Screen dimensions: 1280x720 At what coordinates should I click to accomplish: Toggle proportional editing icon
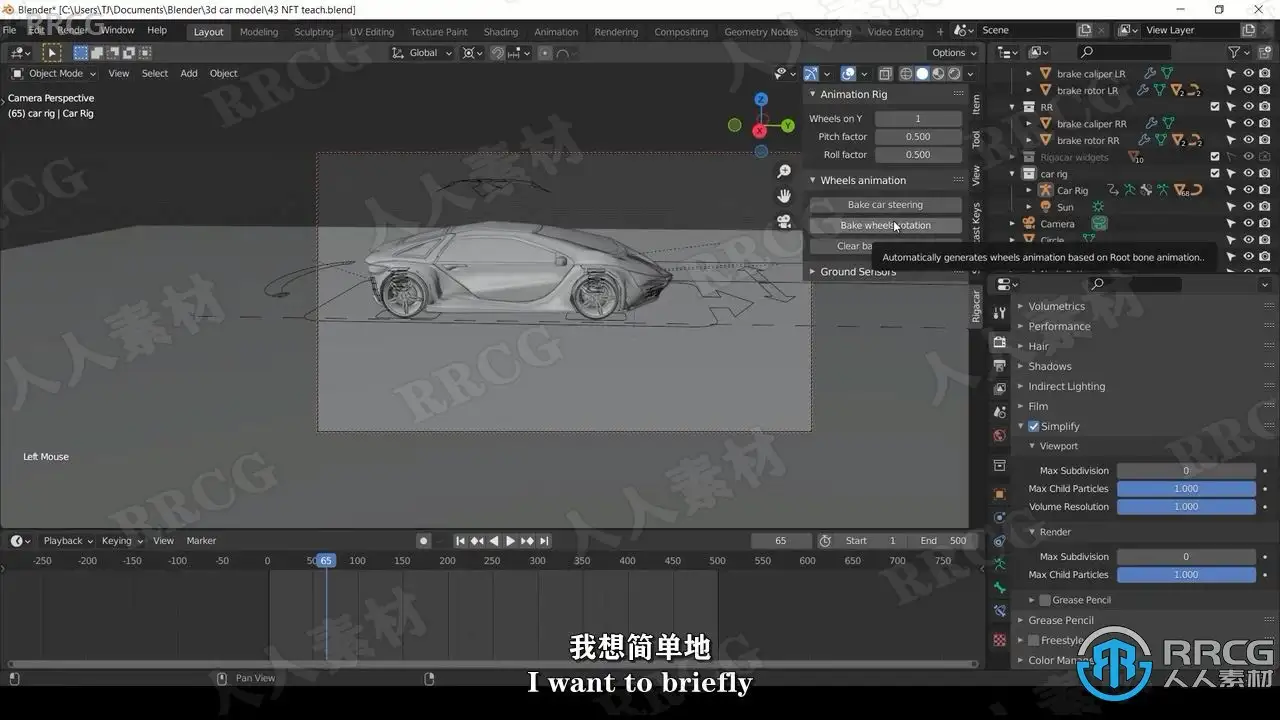click(544, 53)
